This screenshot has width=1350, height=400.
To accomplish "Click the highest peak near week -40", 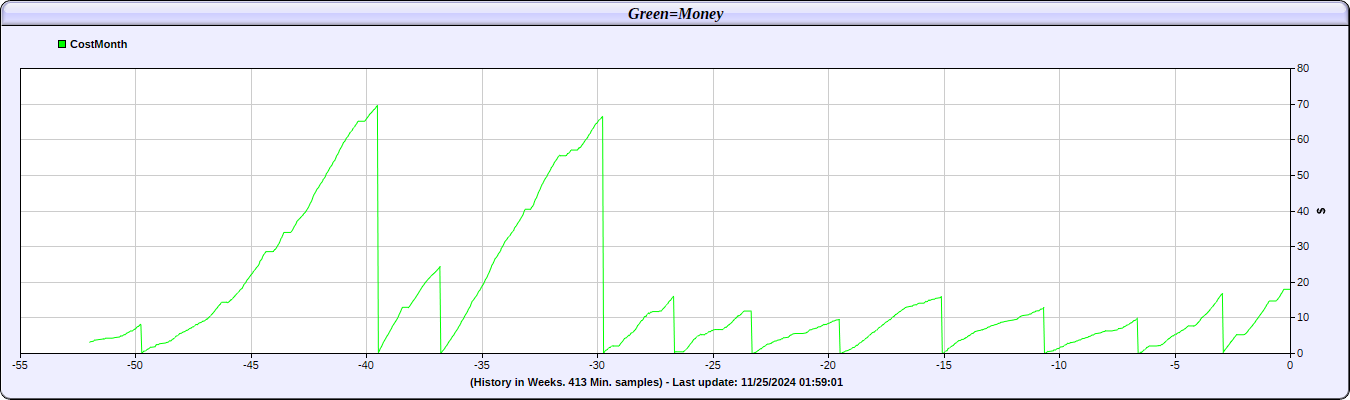I will click(377, 105).
